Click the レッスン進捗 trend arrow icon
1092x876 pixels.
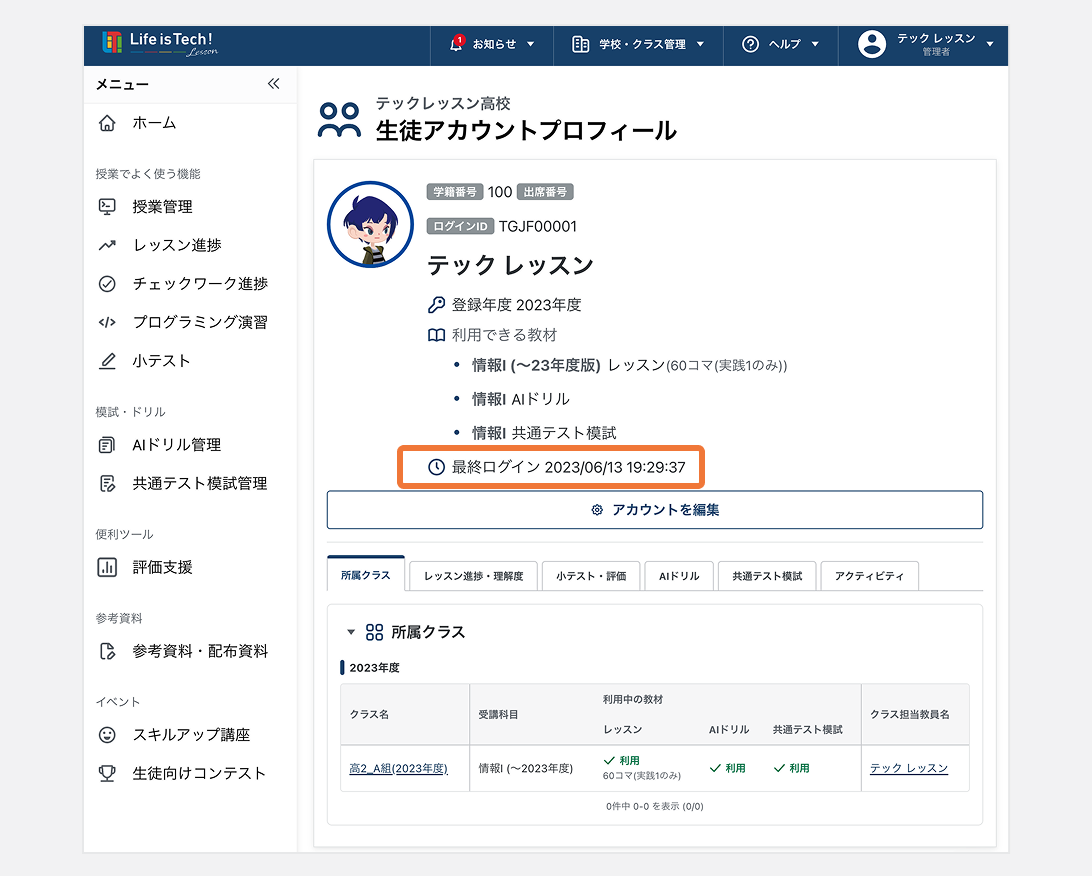coord(107,245)
